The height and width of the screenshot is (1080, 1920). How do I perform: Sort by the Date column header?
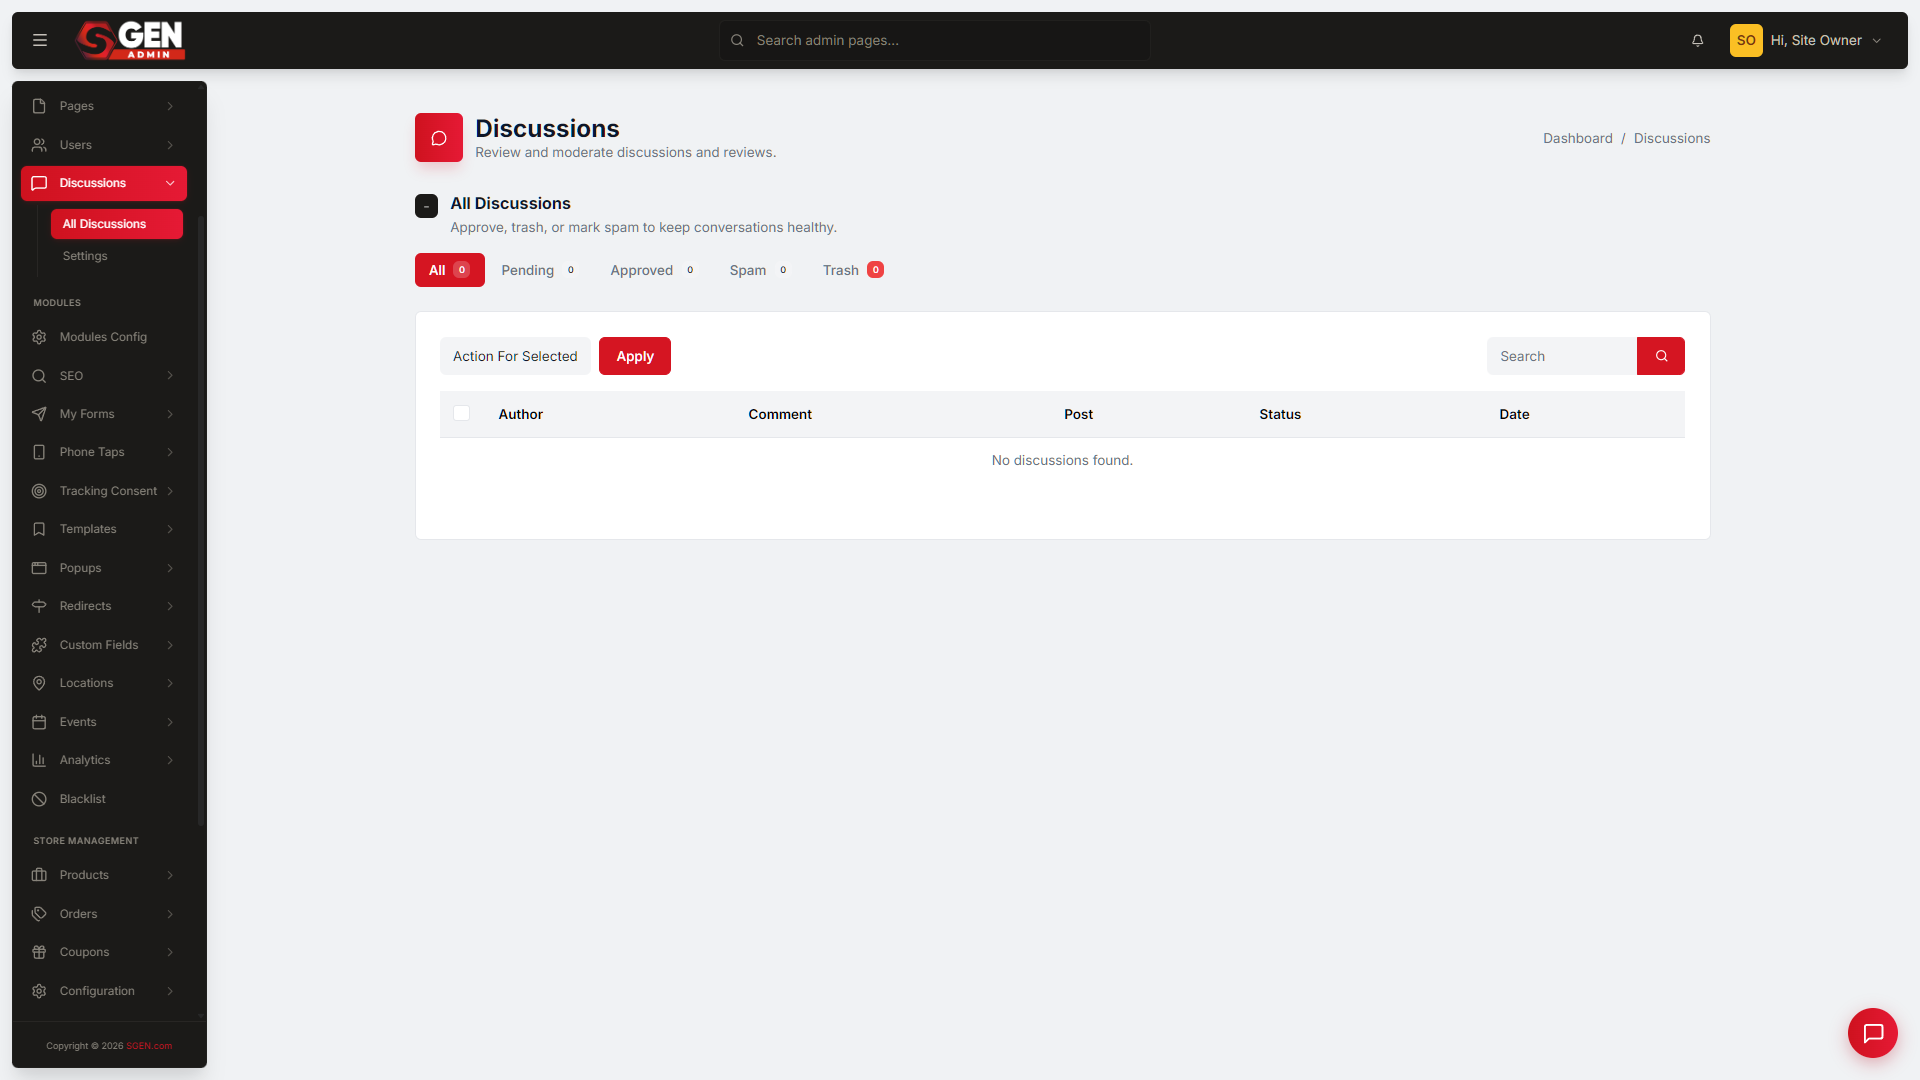tap(1514, 414)
